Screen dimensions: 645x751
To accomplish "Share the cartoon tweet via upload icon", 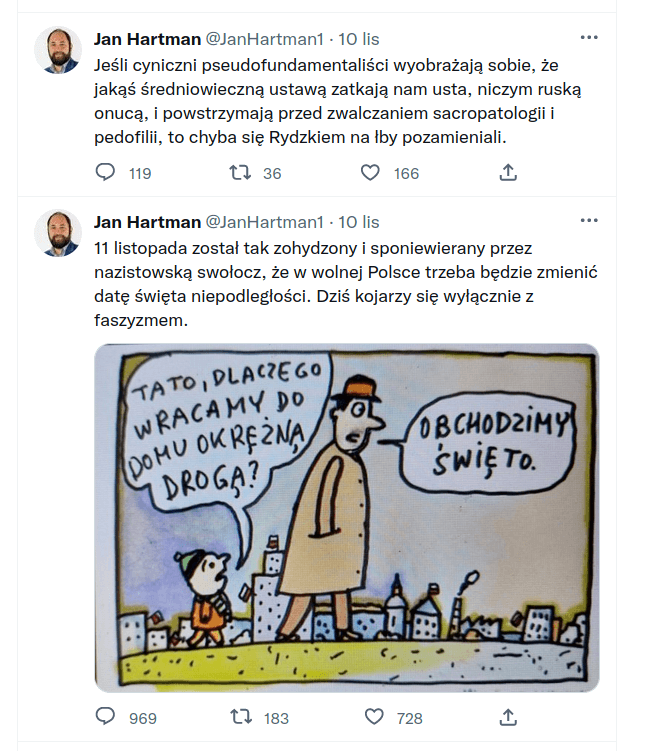I will coord(508,717).
